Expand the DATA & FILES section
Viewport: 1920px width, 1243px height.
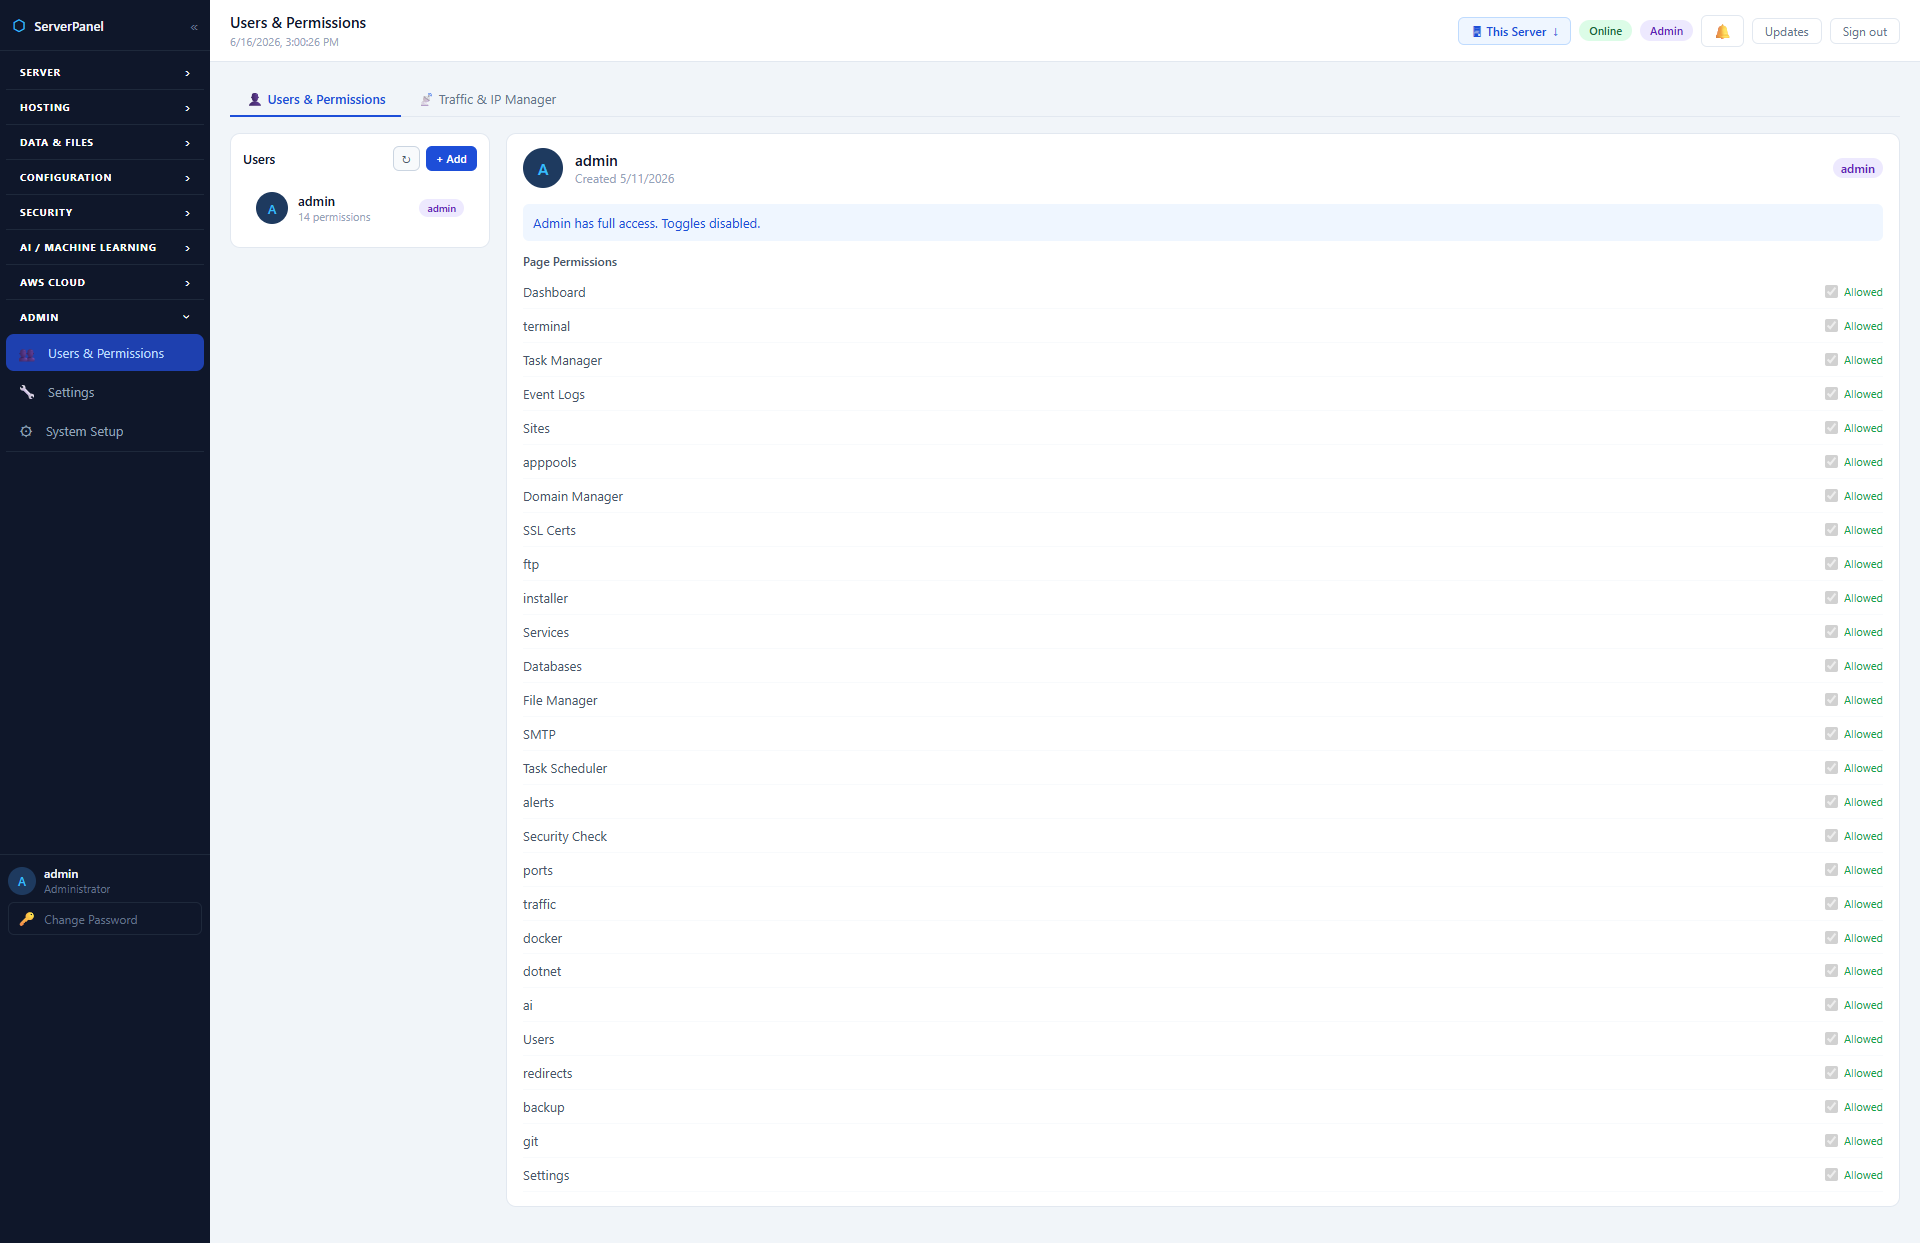pyautogui.click(x=105, y=142)
